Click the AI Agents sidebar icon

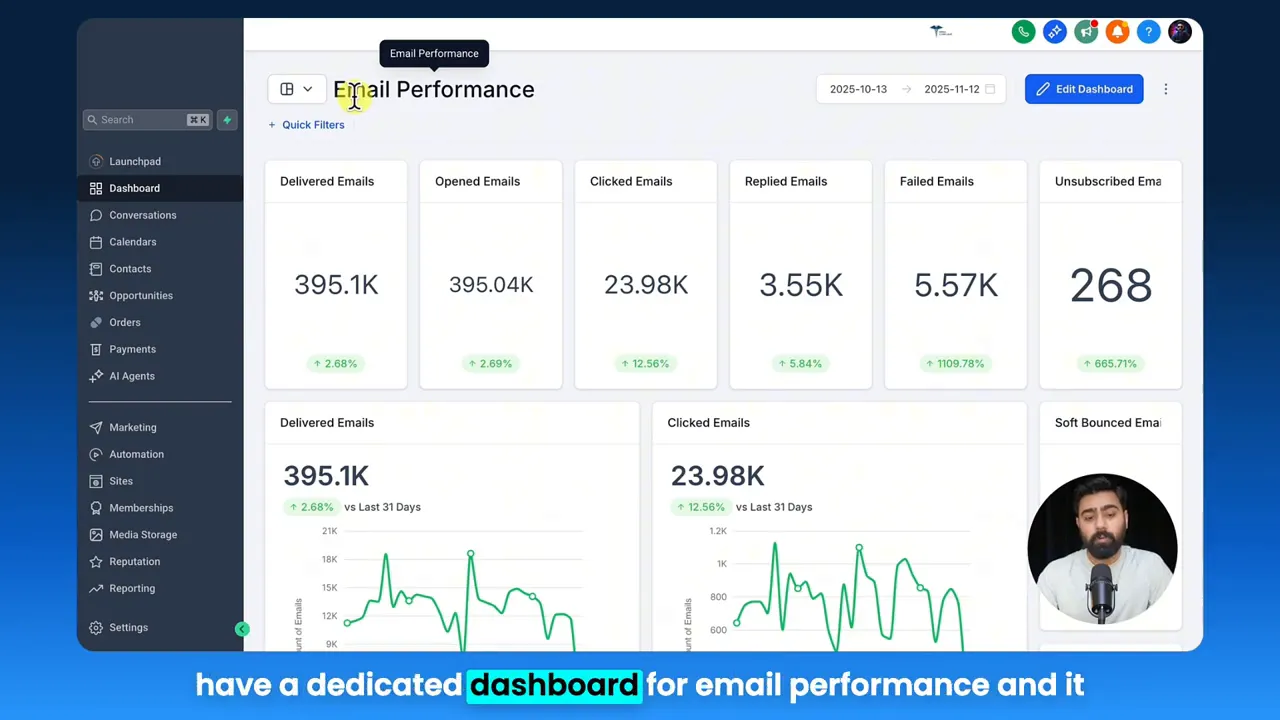pos(96,375)
